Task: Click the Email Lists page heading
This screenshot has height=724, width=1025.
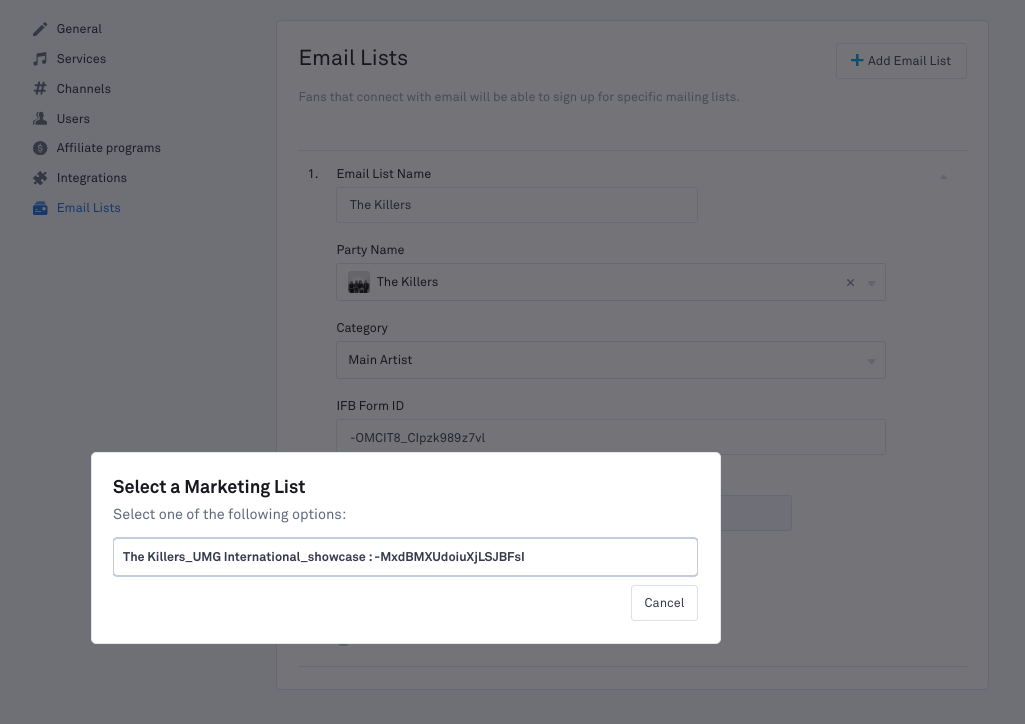Action: (x=353, y=58)
